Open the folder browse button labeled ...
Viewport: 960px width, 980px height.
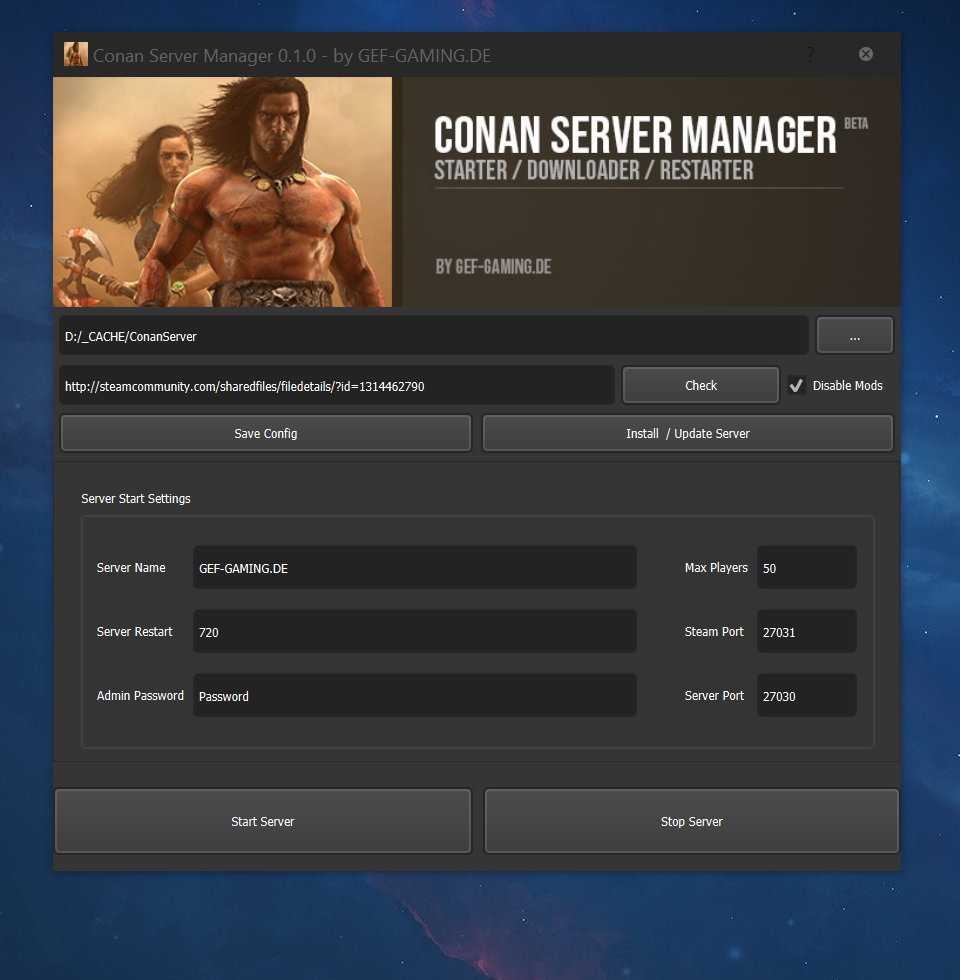pos(854,334)
